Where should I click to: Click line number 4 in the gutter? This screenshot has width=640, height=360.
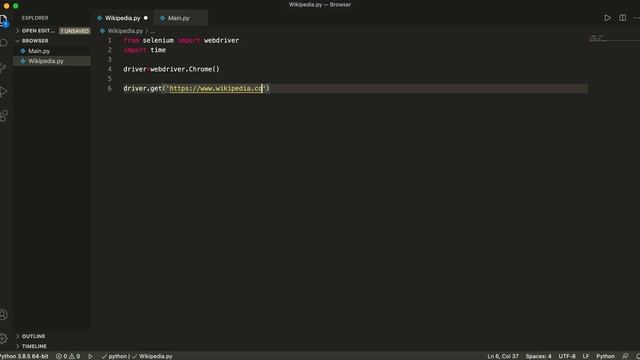109,69
